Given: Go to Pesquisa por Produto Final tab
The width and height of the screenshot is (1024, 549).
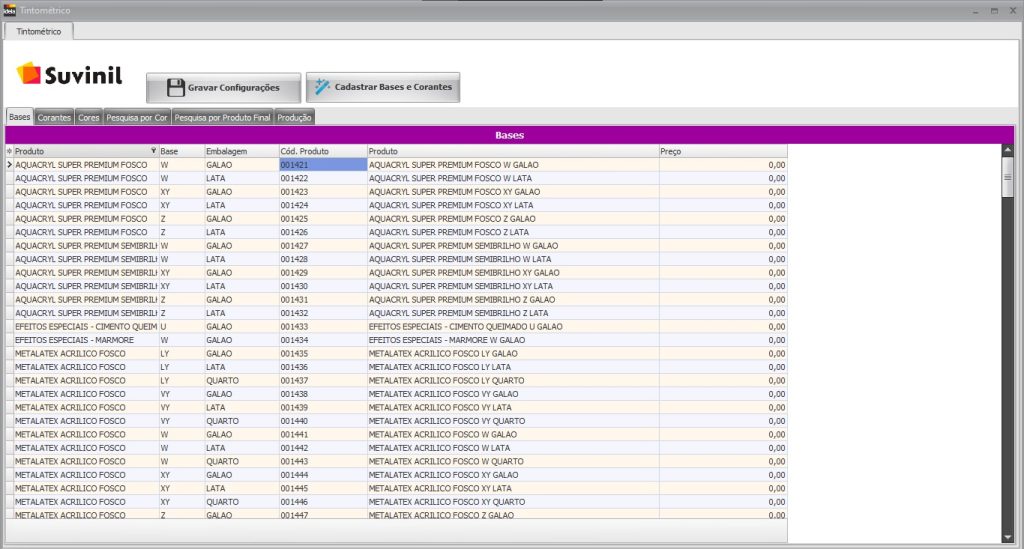Looking at the screenshot, I should point(222,118).
